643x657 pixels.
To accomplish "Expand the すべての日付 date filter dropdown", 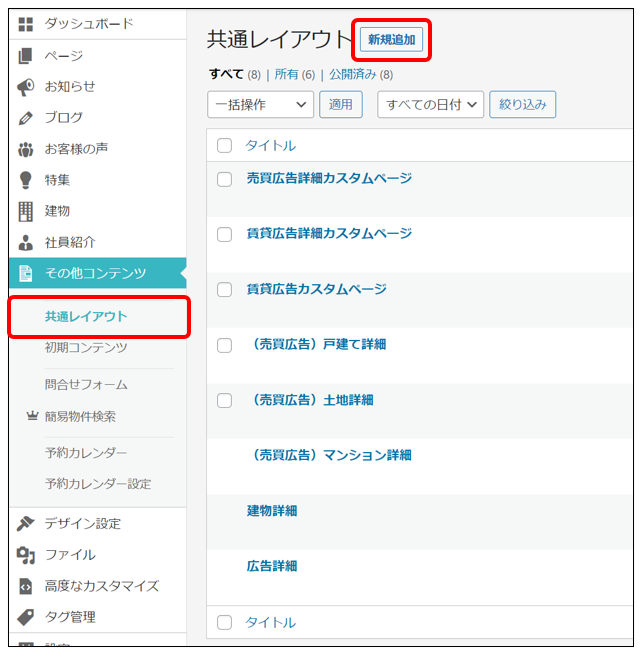I will (x=430, y=104).
